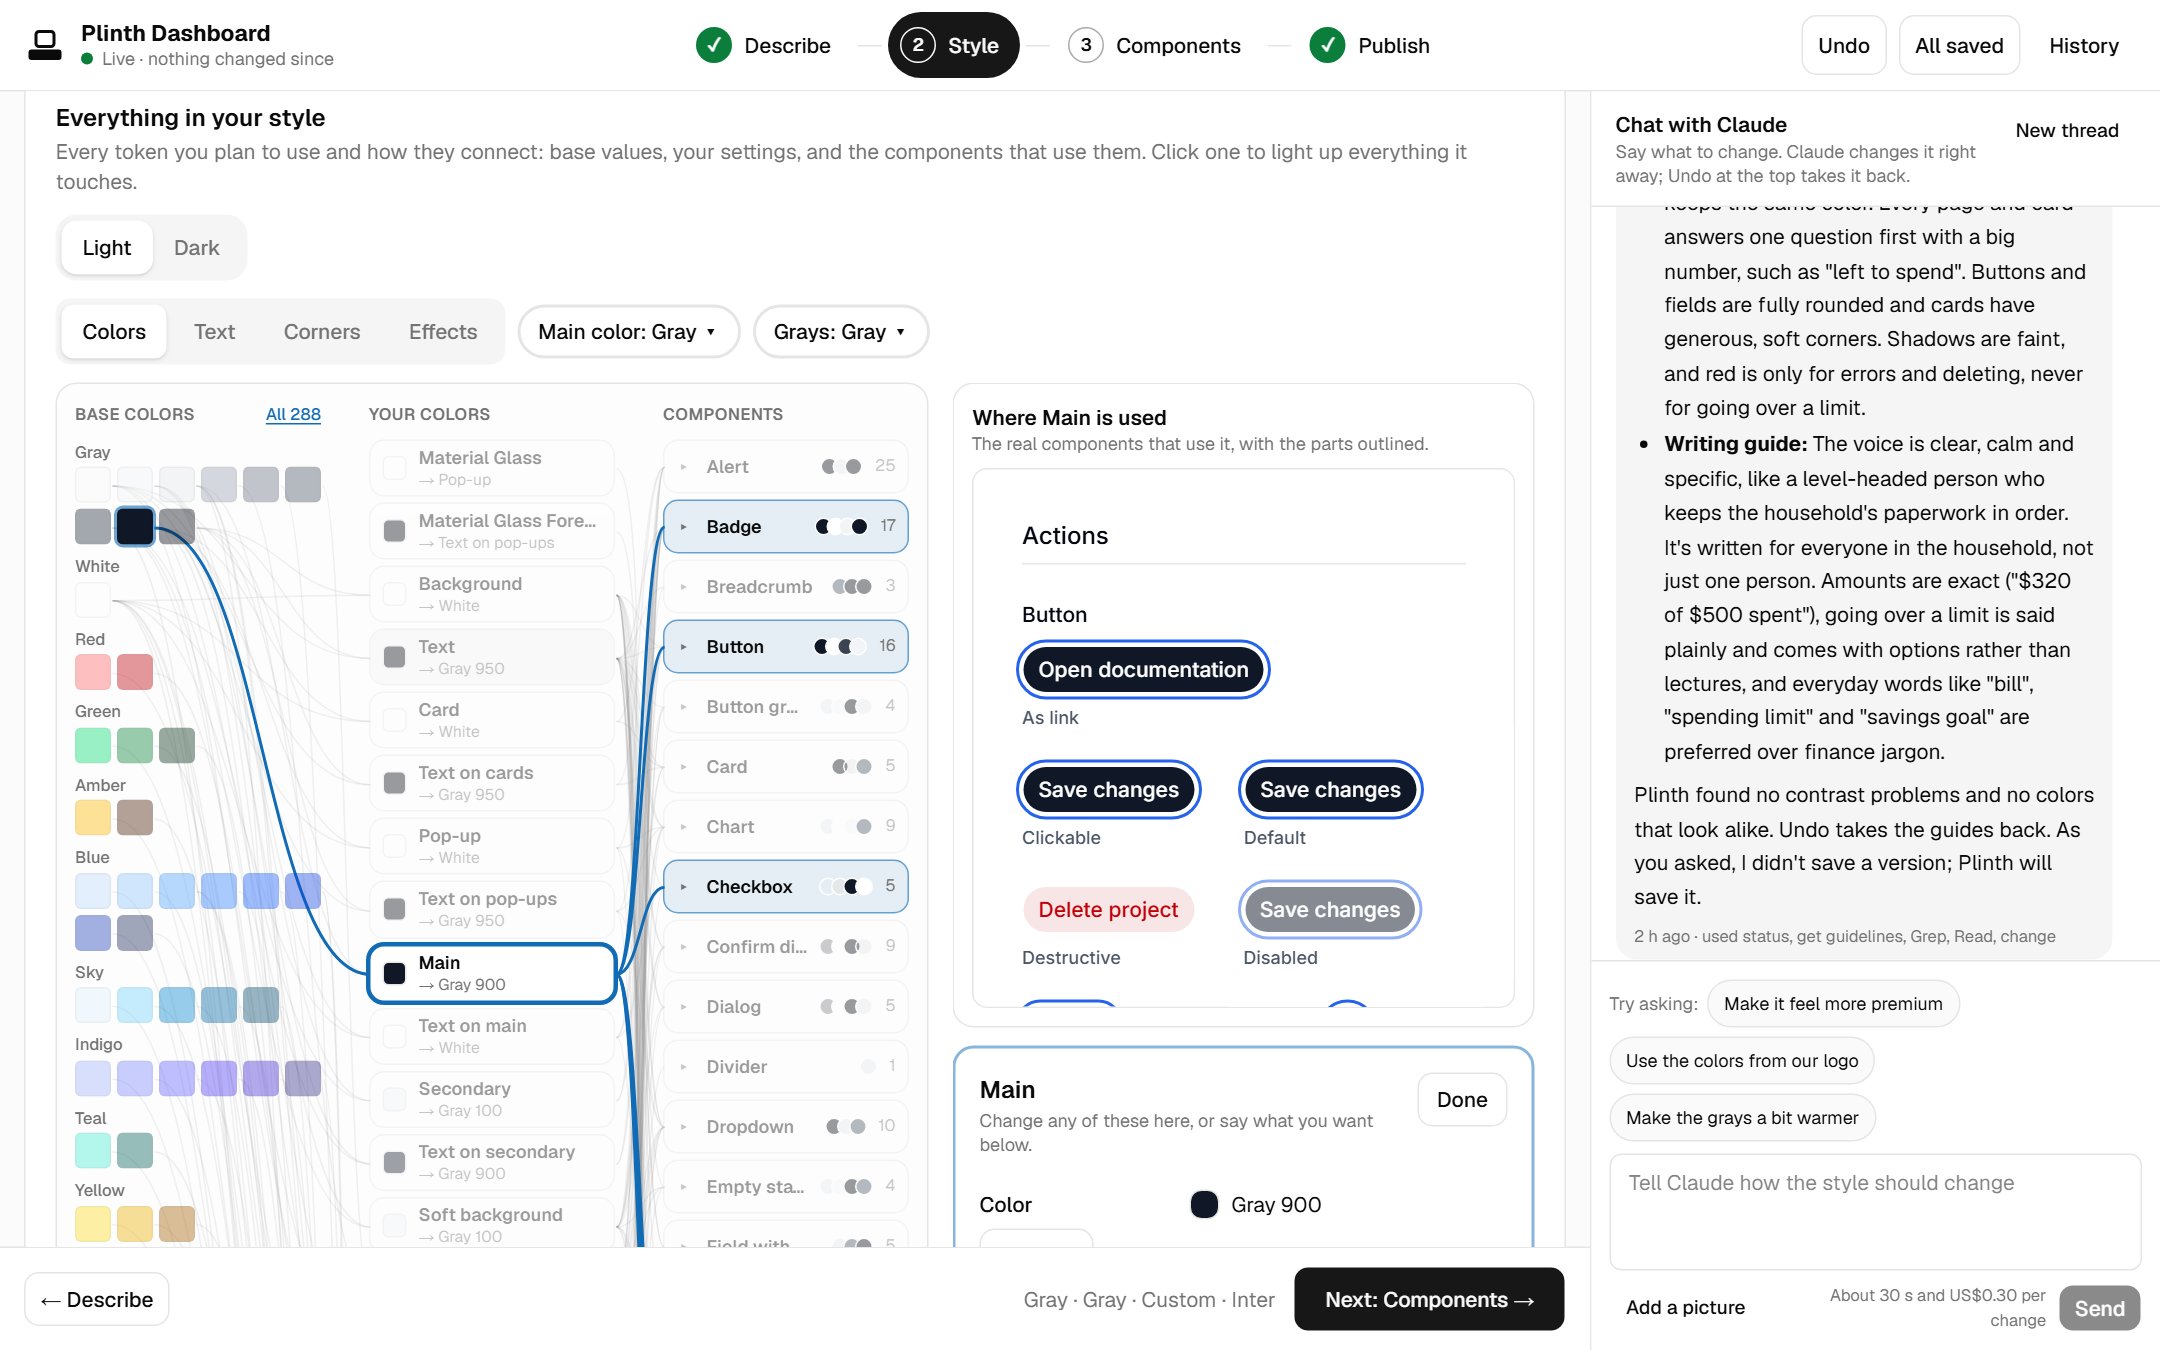
Task: Click the Text on secondary swatch icon
Action: [395, 1162]
